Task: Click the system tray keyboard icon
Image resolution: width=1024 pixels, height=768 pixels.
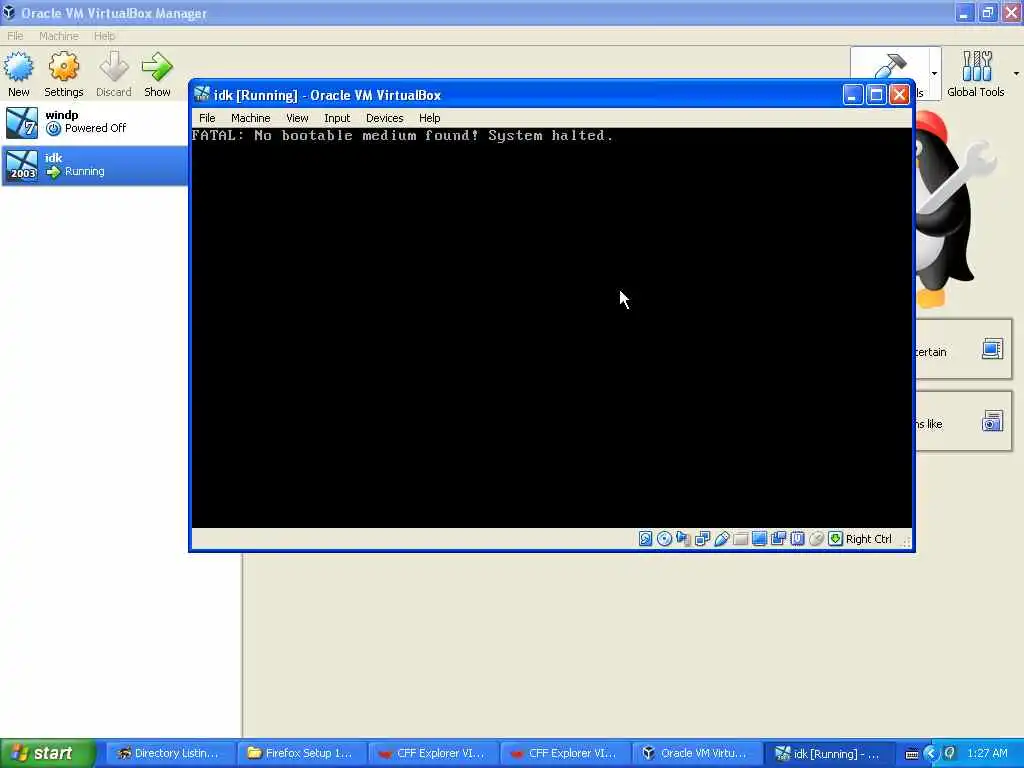Action: (912, 754)
